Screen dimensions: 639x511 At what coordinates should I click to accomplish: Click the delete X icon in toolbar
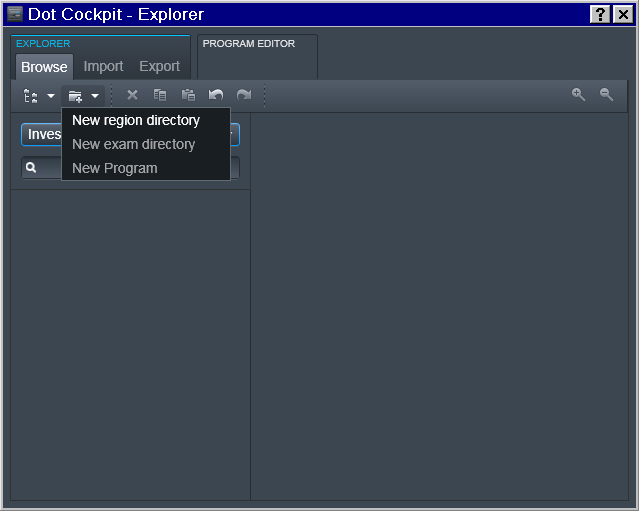(x=132, y=95)
